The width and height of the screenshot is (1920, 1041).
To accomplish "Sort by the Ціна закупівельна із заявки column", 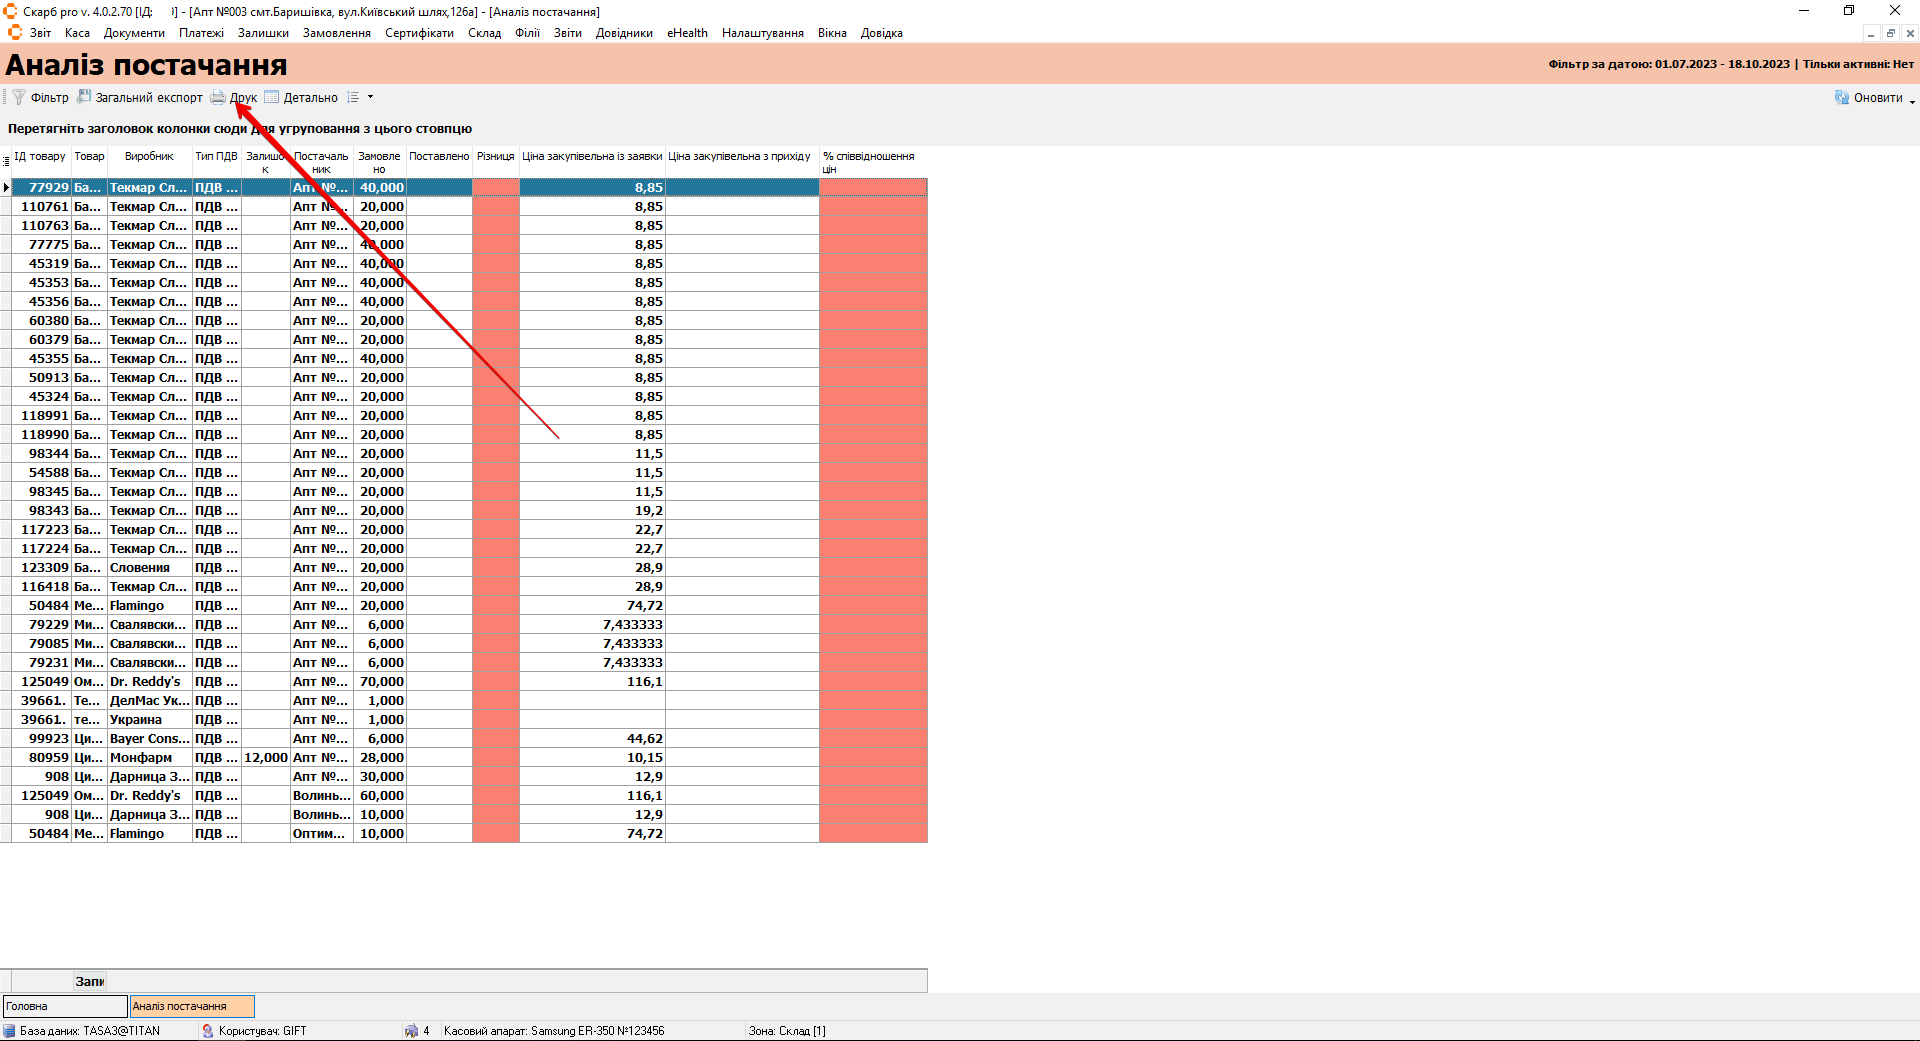I will pos(592,157).
